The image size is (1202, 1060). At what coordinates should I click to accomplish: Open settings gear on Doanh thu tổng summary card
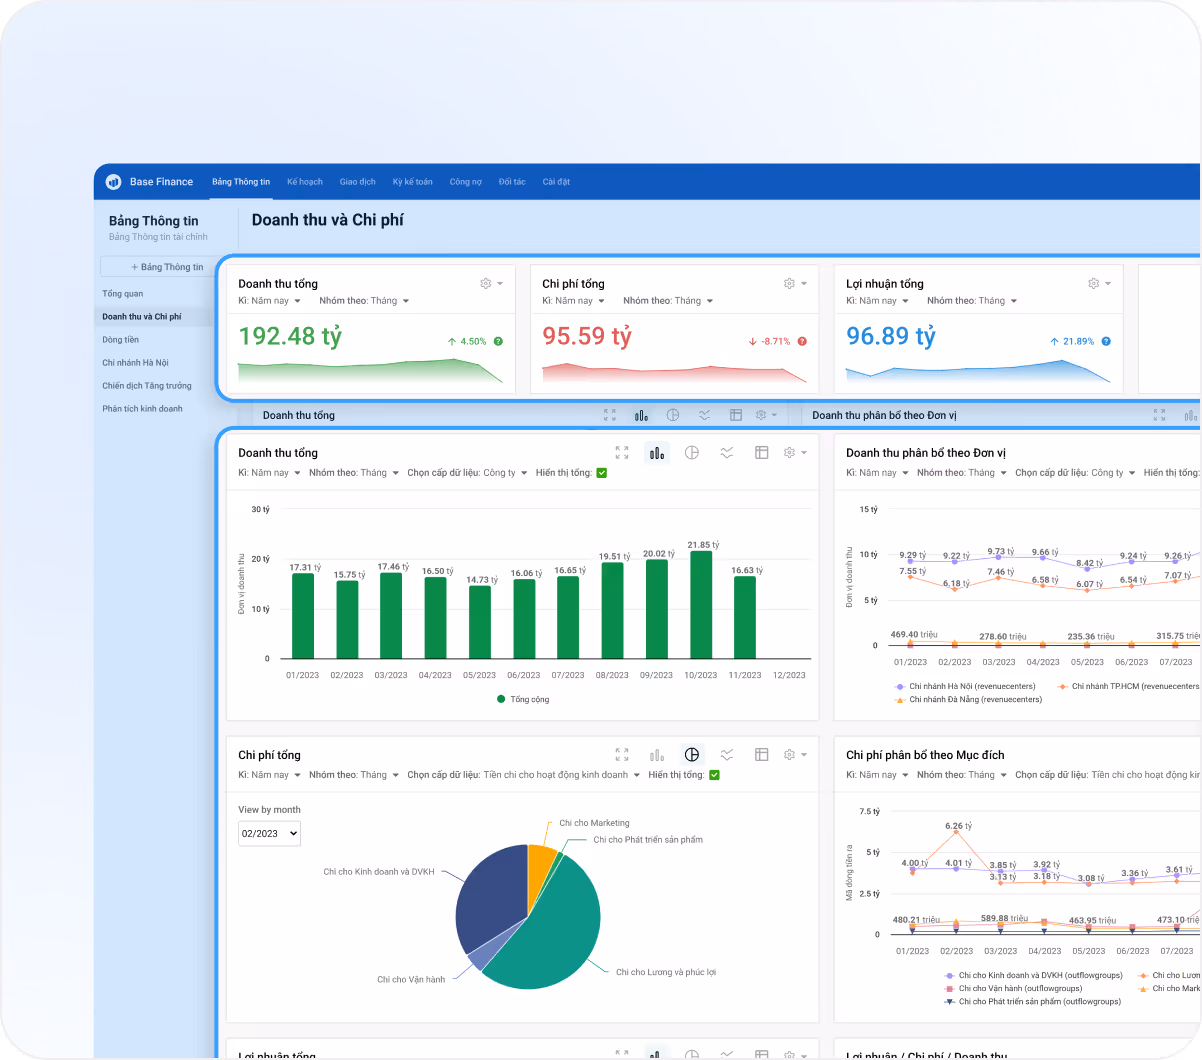[x=486, y=284]
